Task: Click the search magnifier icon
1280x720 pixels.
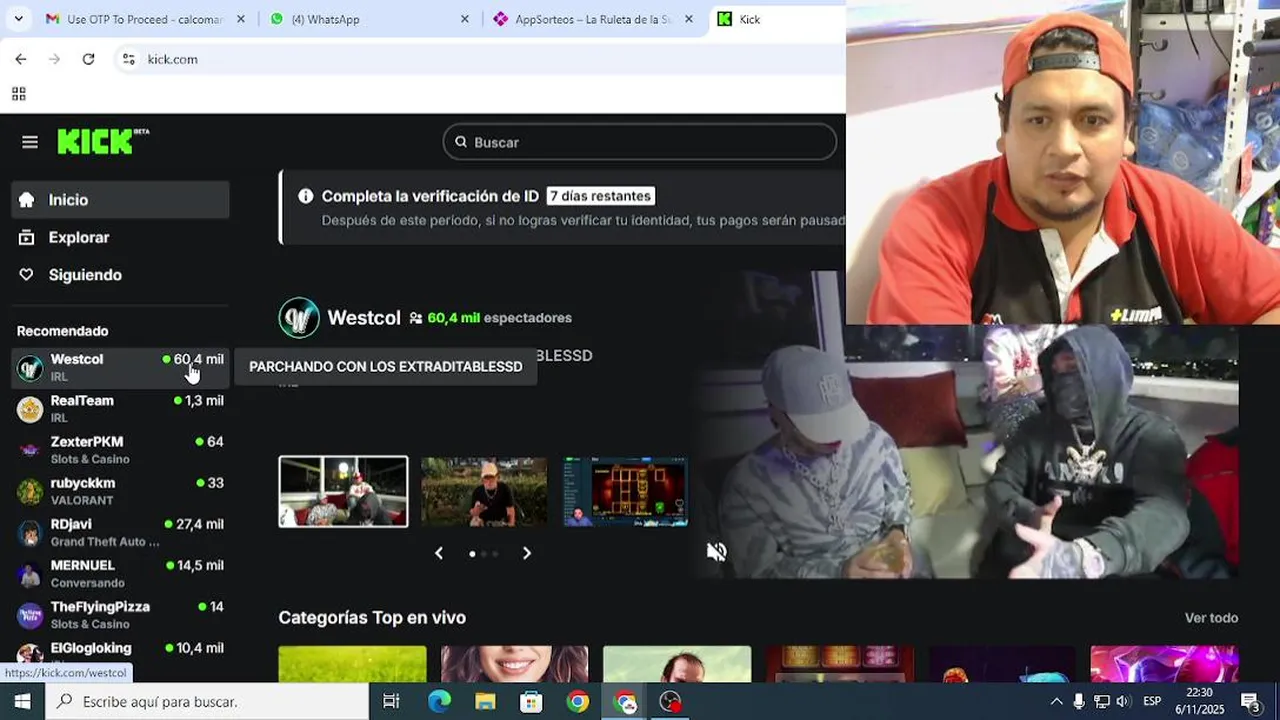Action: click(461, 142)
